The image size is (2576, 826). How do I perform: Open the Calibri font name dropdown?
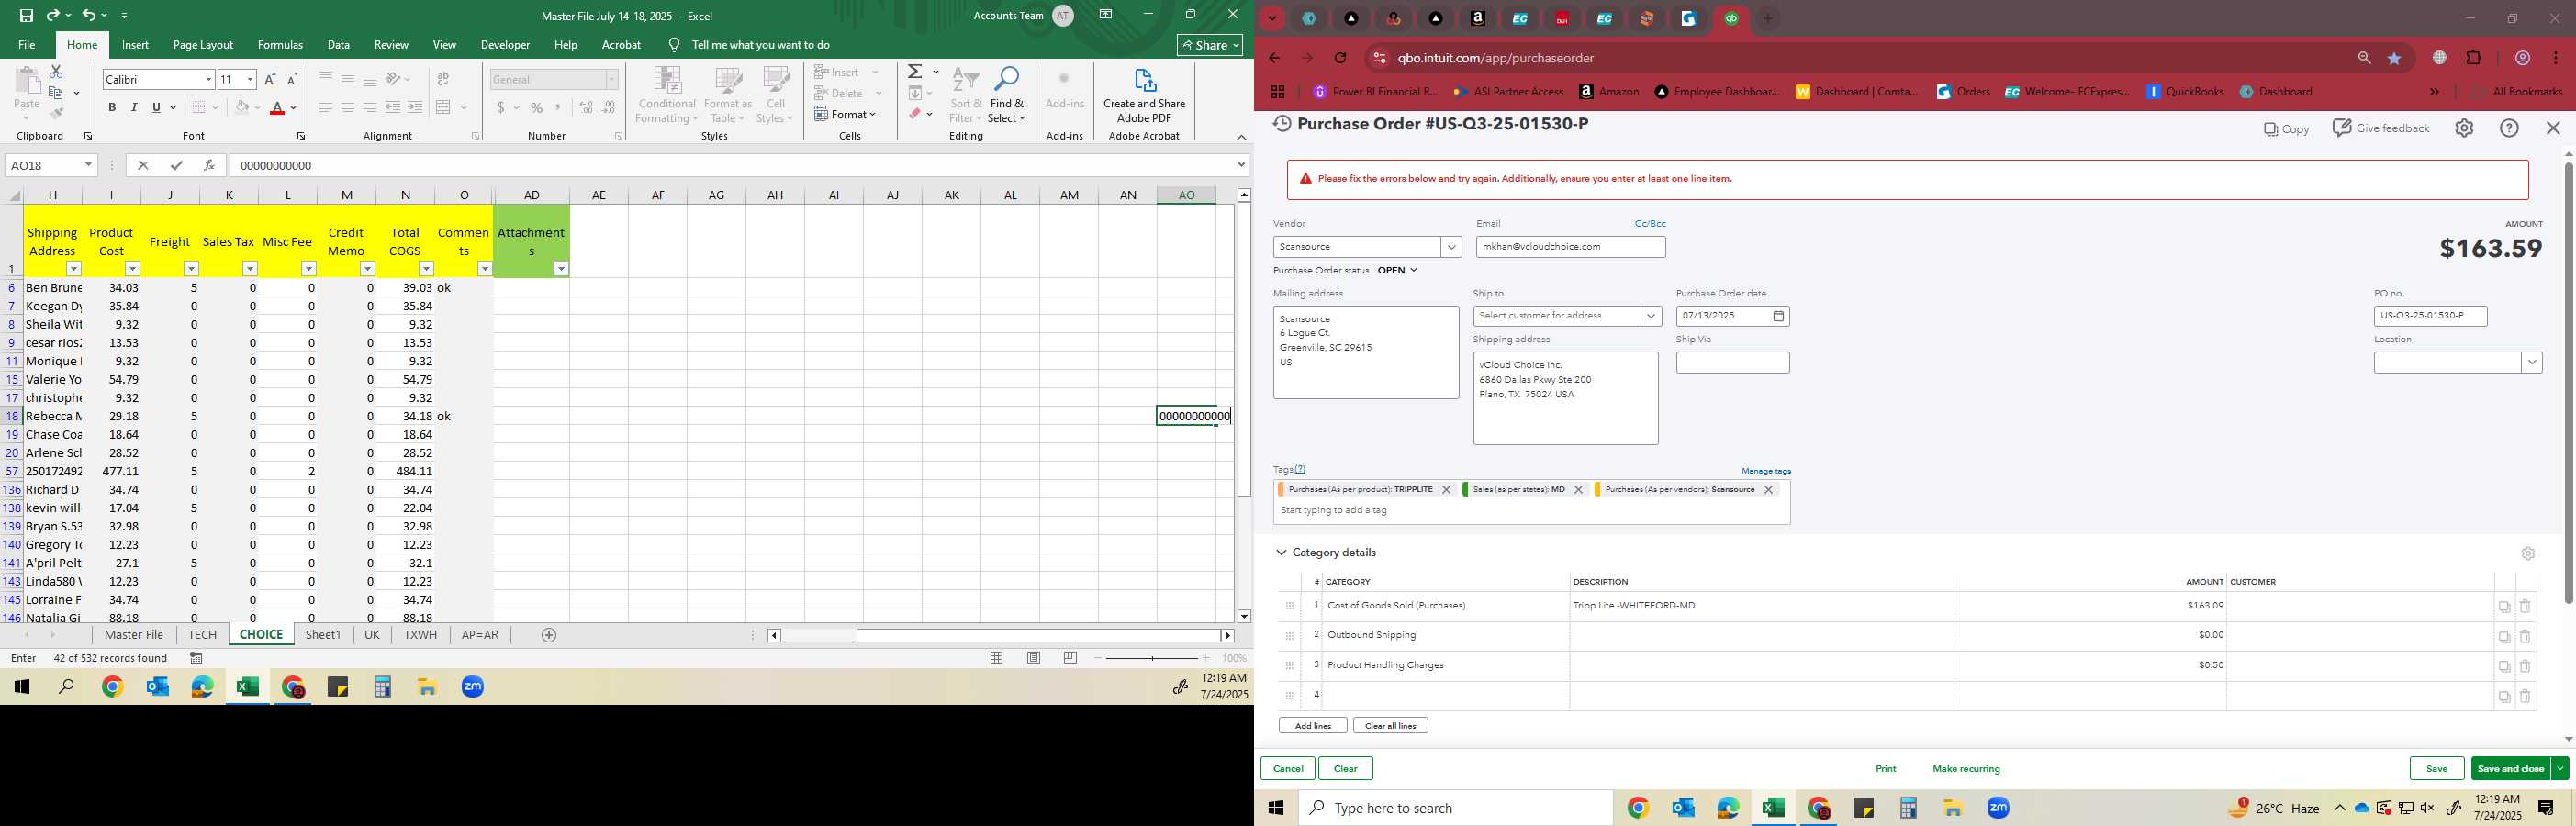click(x=208, y=79)
